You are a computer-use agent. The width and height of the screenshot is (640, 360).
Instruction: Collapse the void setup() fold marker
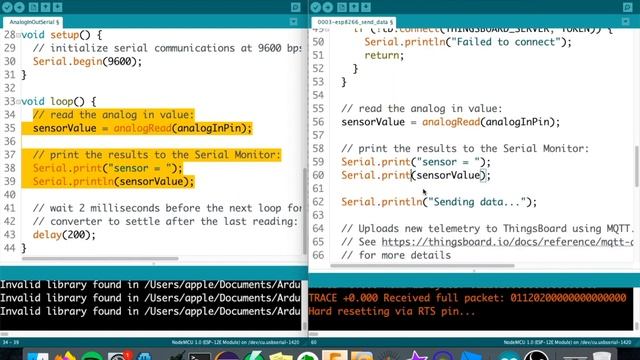18,36
